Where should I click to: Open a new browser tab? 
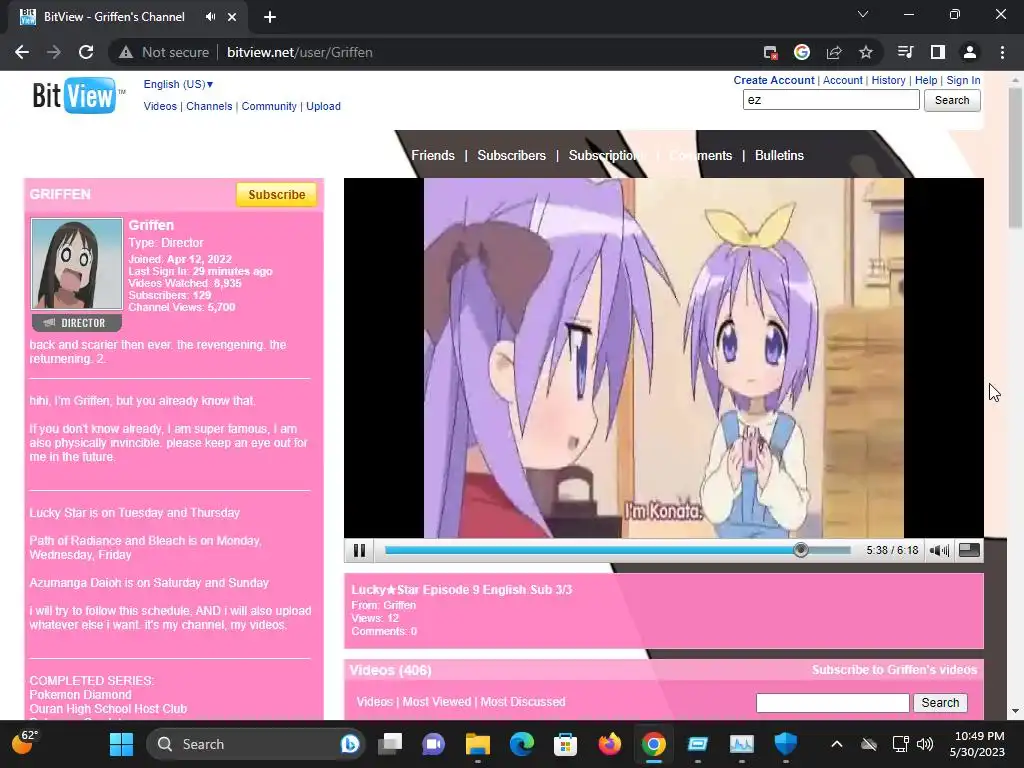(x=270, y=17)
